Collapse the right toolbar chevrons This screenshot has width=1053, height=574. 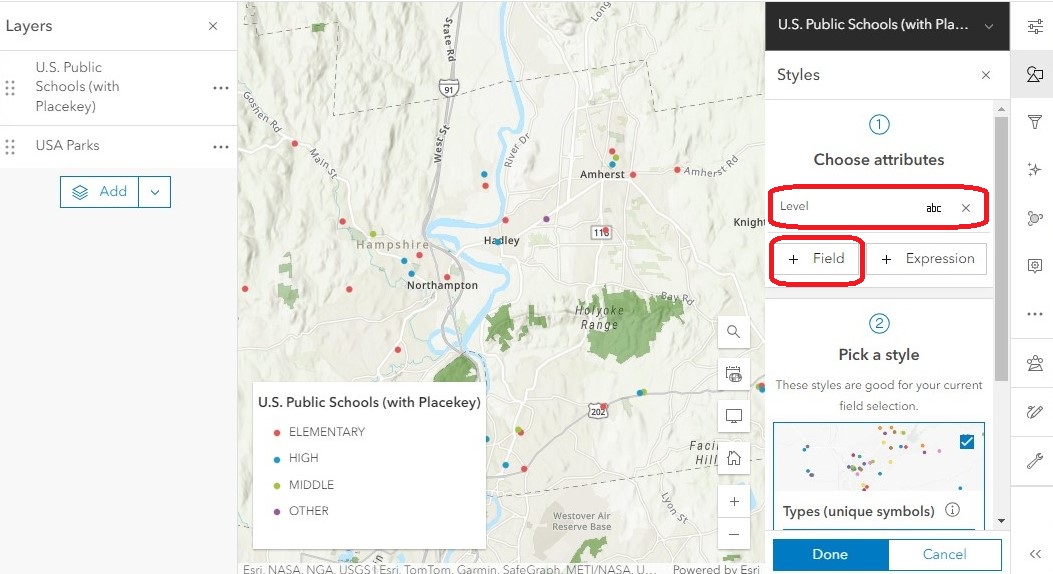click(1035, 554)
